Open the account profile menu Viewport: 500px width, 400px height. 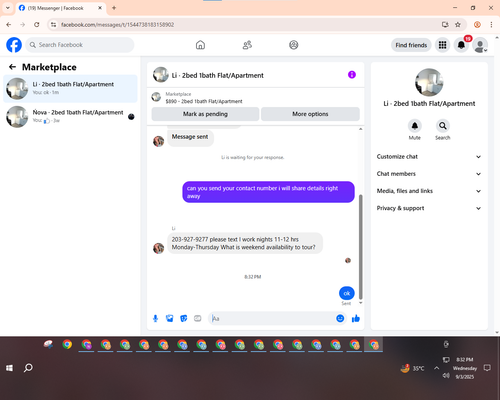click(x=480, y=45)
